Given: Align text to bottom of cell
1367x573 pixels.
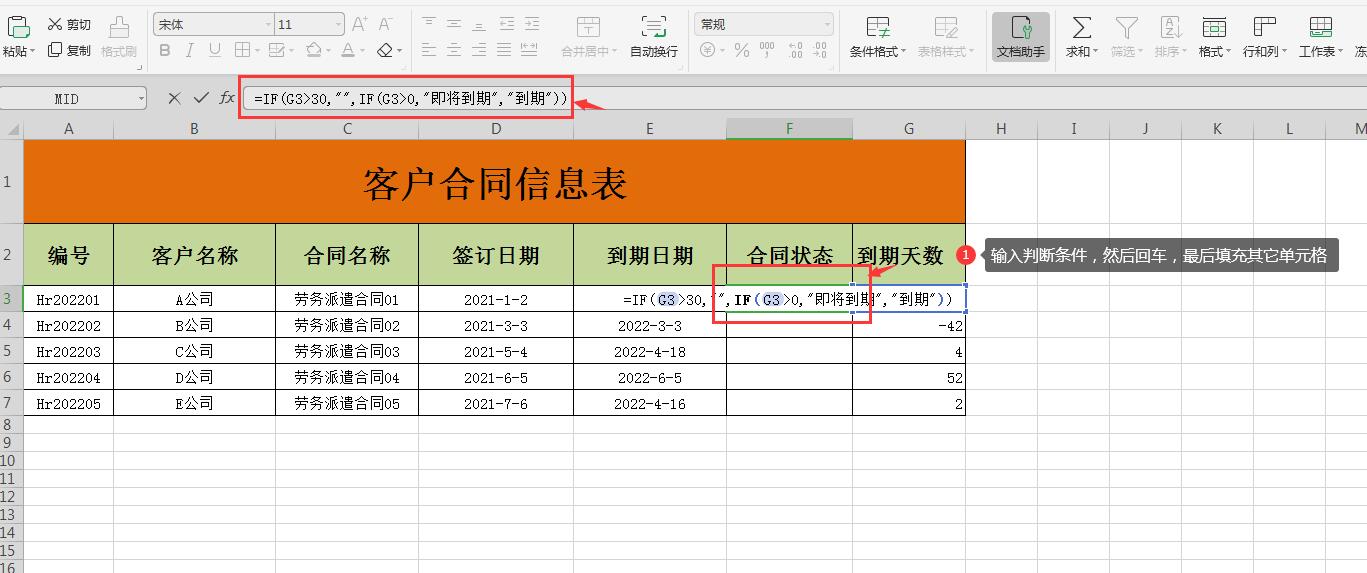Looking at the screenshot, I should coord(479,24).
